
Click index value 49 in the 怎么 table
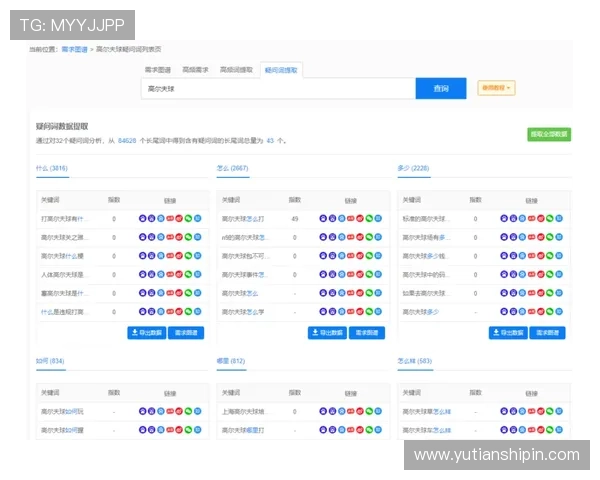point(295,219)
